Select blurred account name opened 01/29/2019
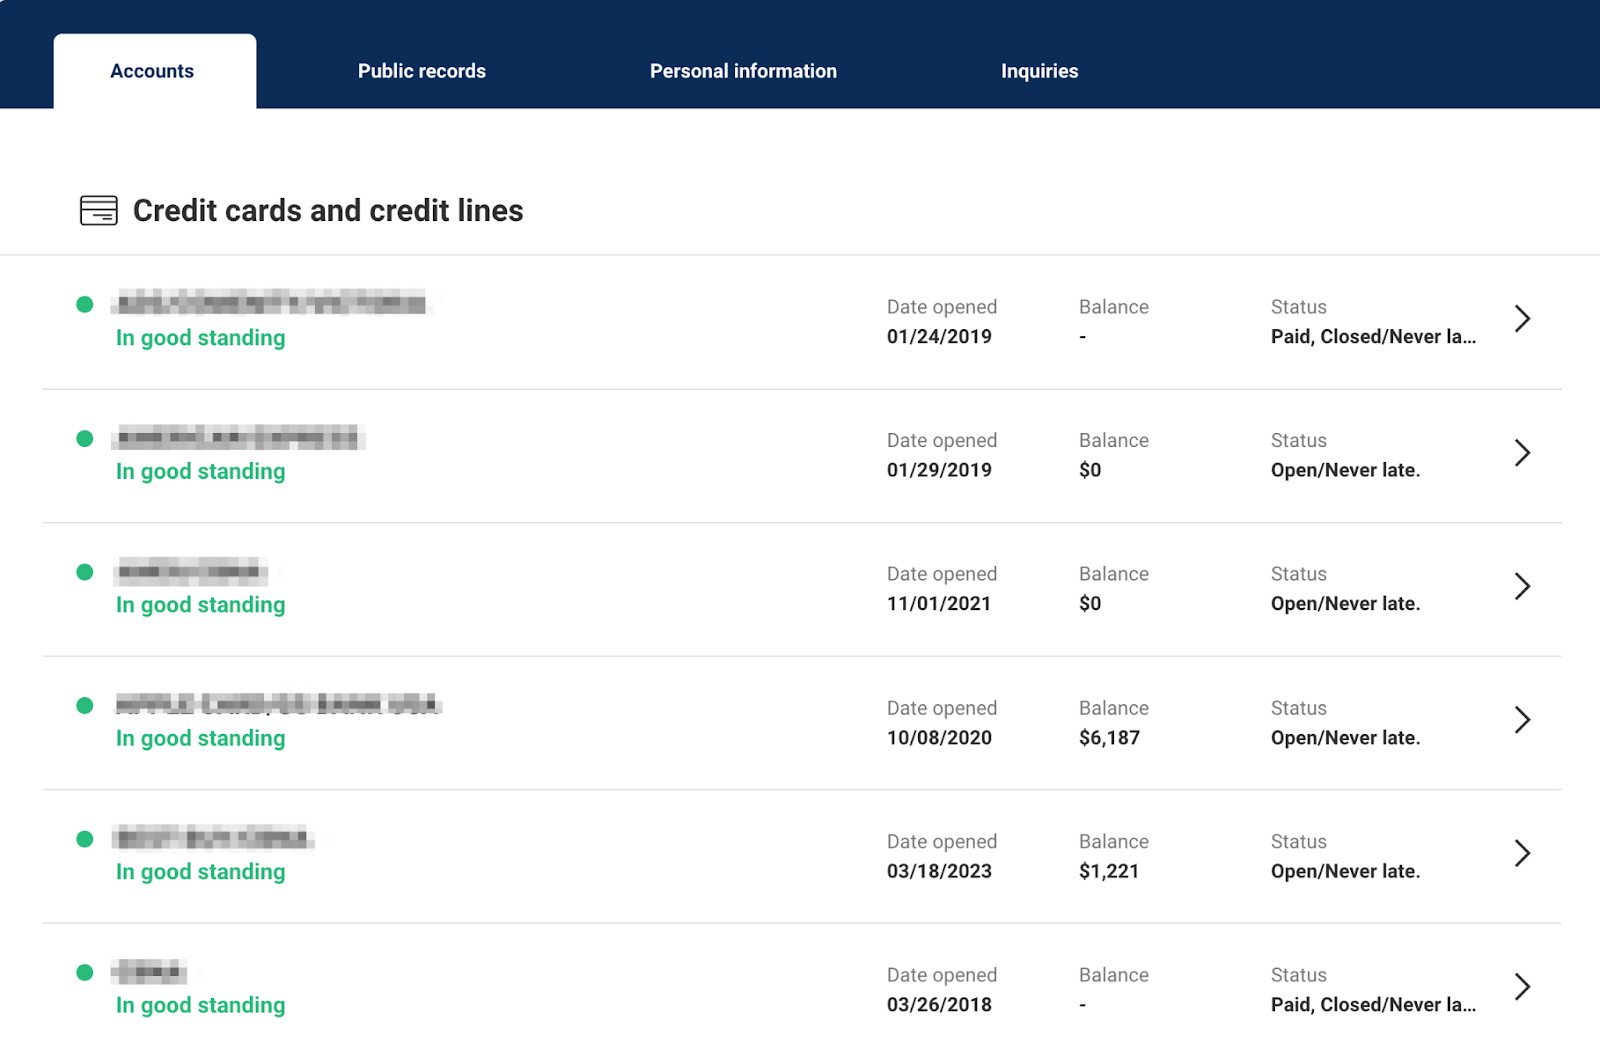1600x1044 pixels. coord(239,437)
